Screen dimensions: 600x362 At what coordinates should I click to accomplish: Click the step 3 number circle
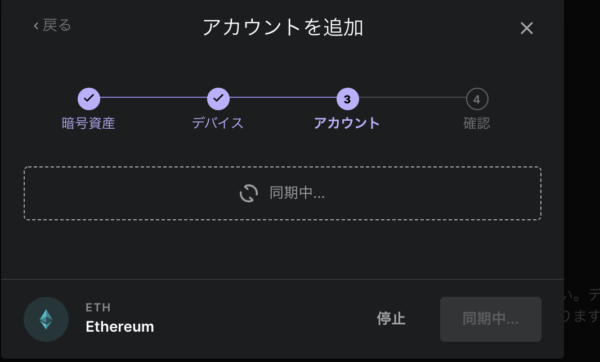347,99
